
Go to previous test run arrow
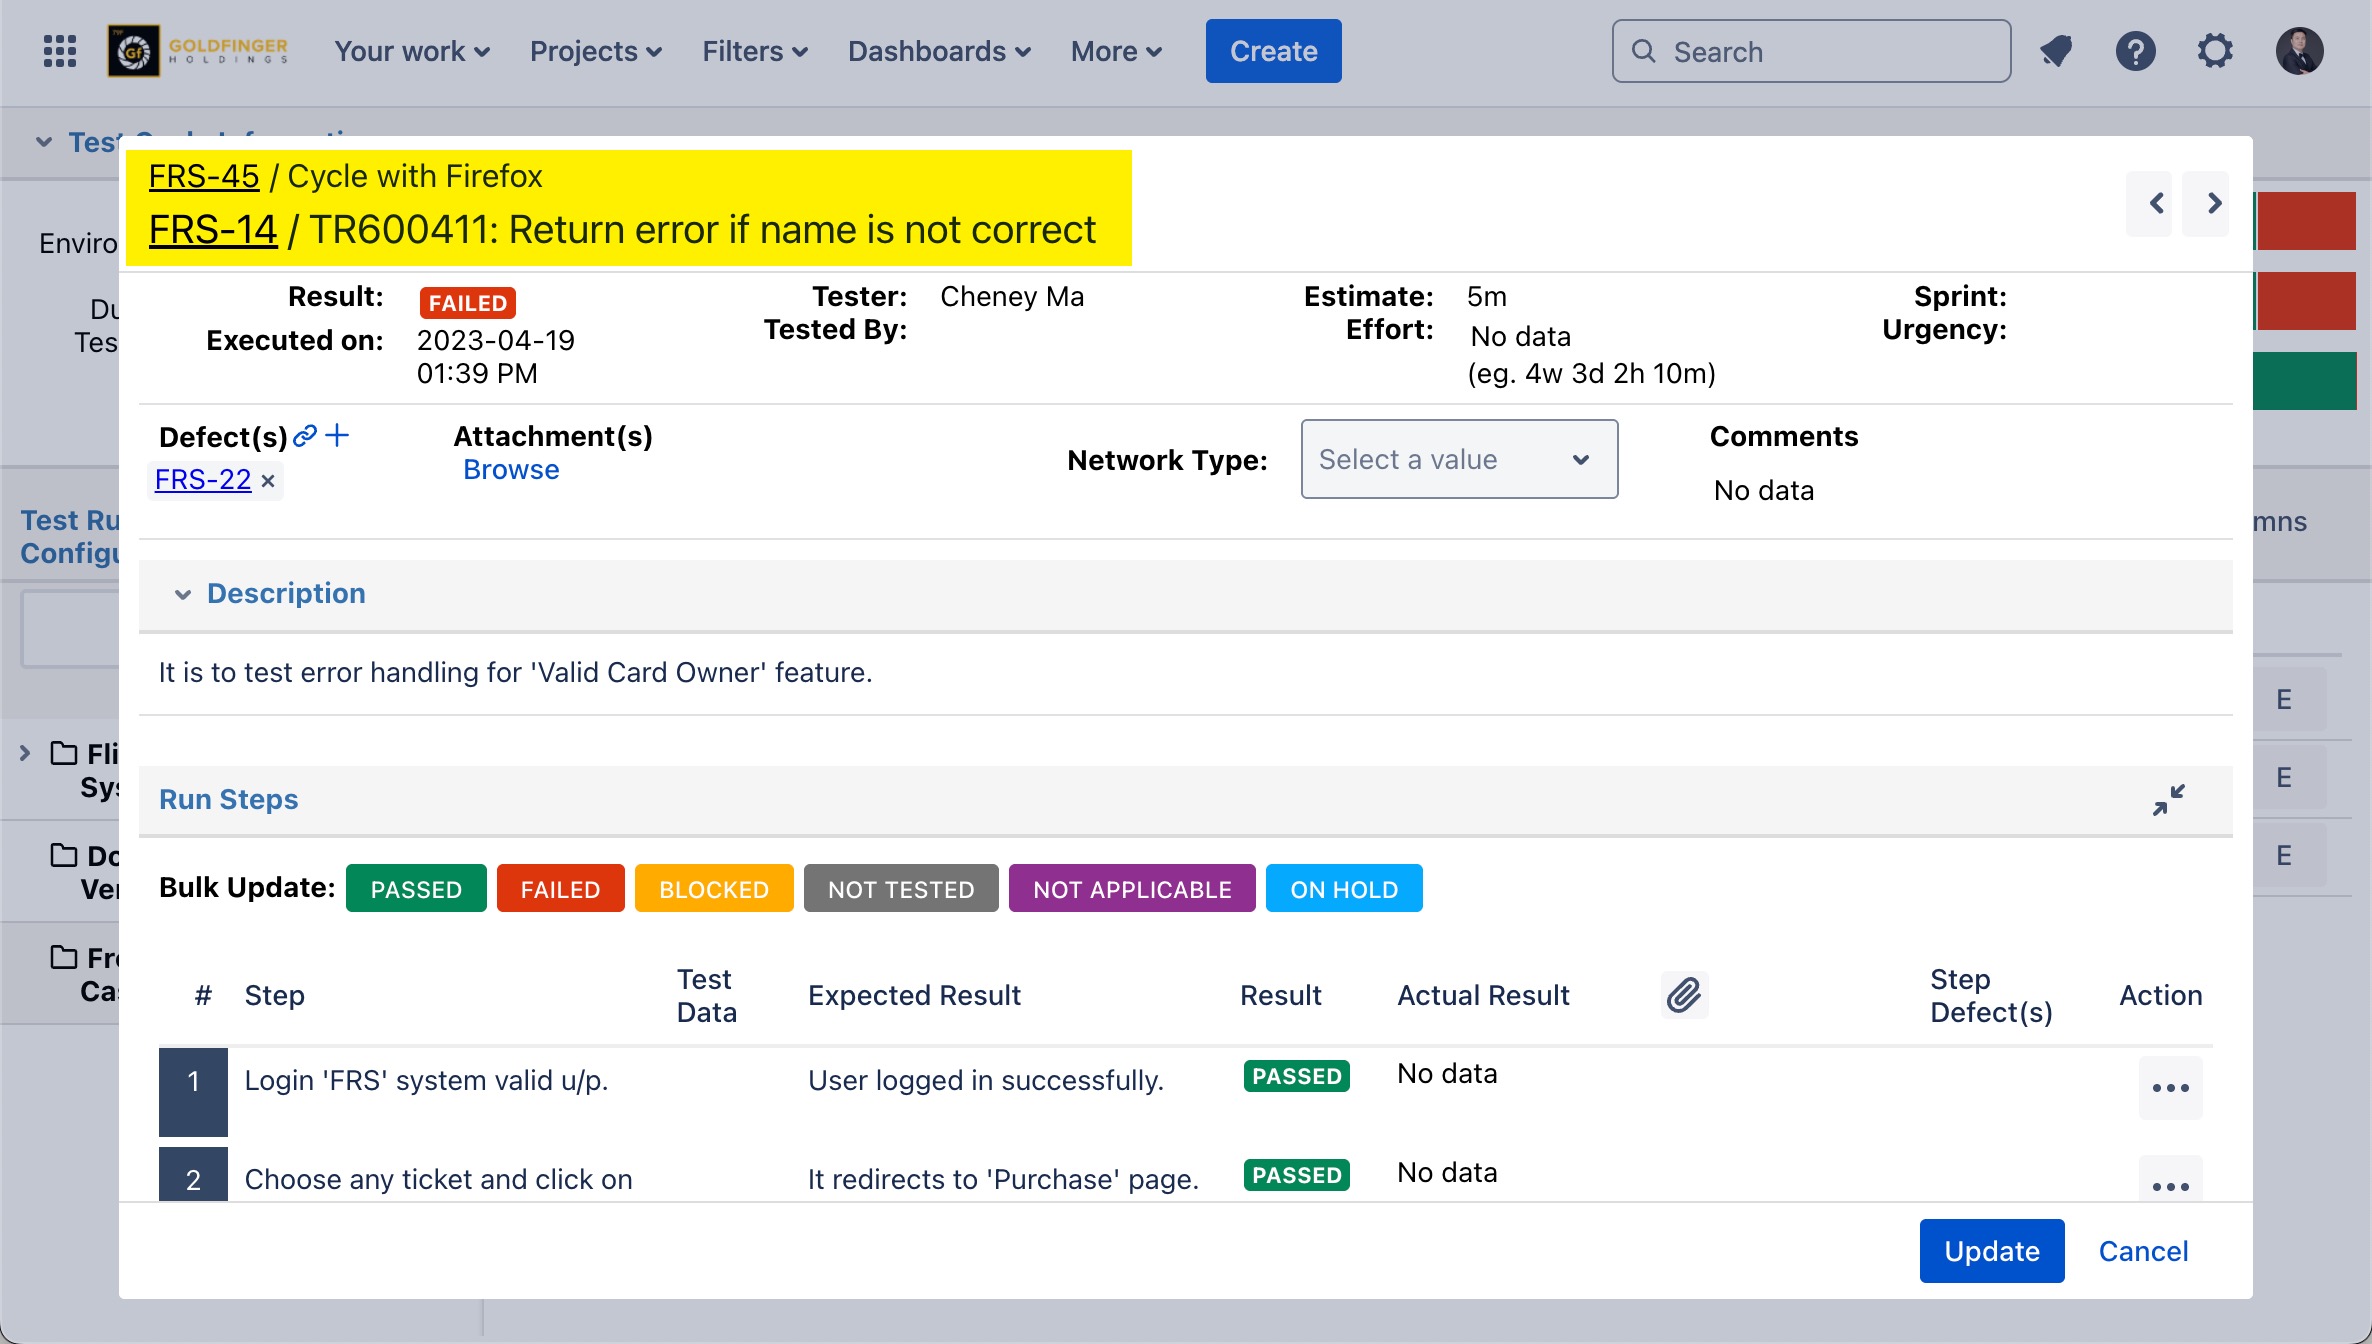2157,204
